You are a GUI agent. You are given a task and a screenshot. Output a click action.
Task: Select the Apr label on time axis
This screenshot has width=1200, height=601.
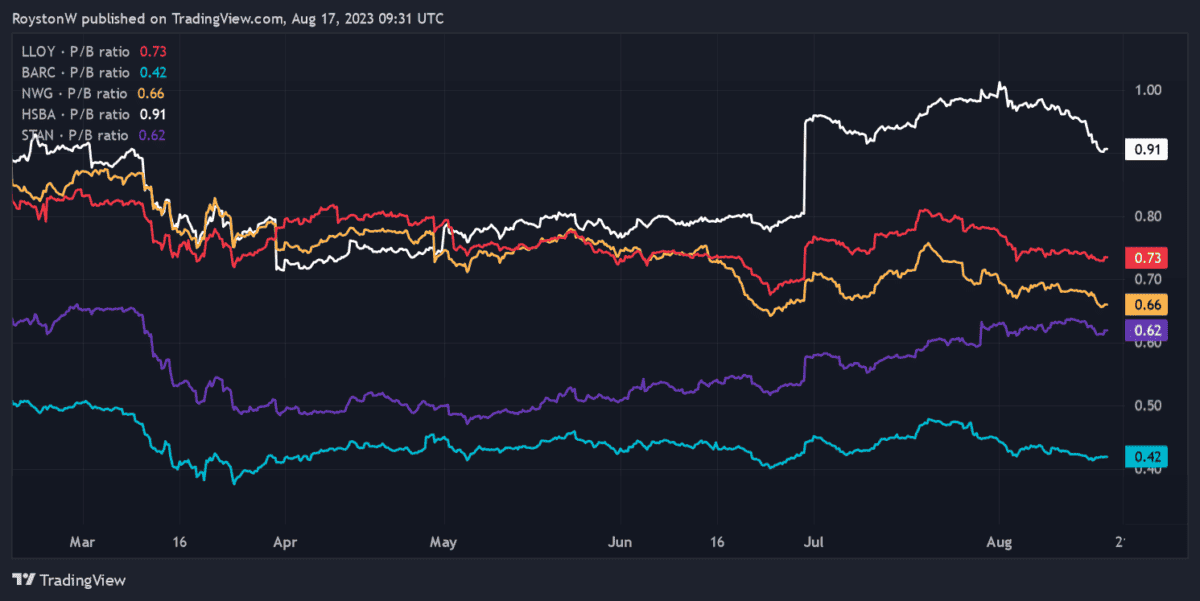(x=285, y=542)
